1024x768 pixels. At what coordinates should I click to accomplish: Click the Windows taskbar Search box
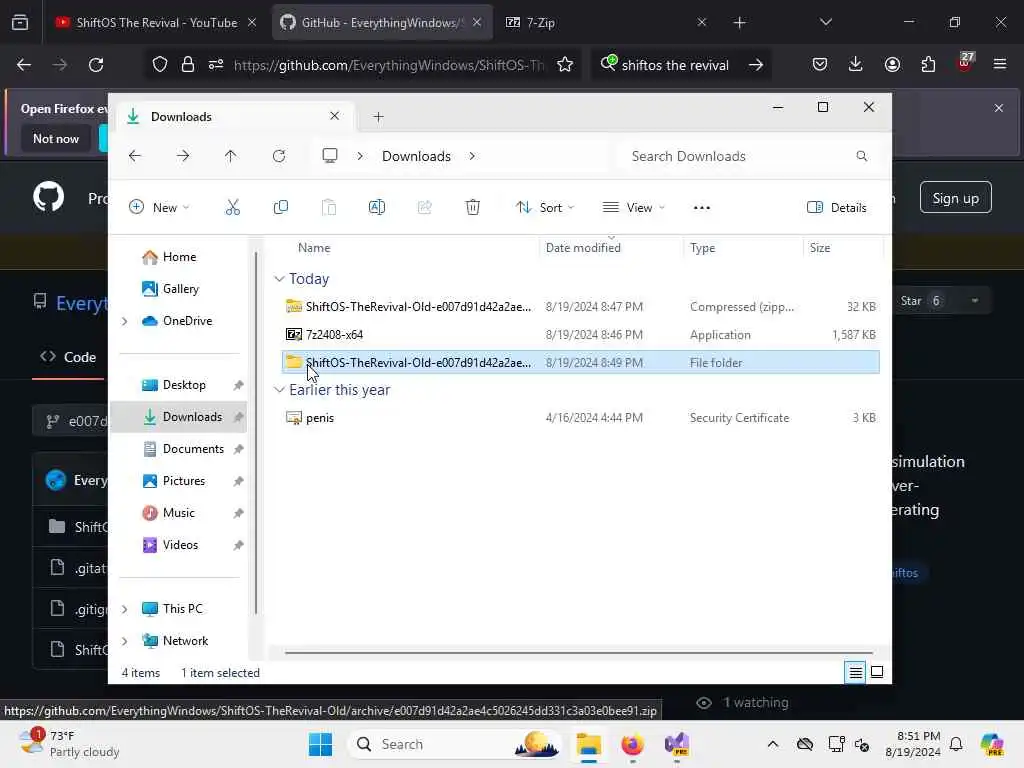click(x=457, y=744)
